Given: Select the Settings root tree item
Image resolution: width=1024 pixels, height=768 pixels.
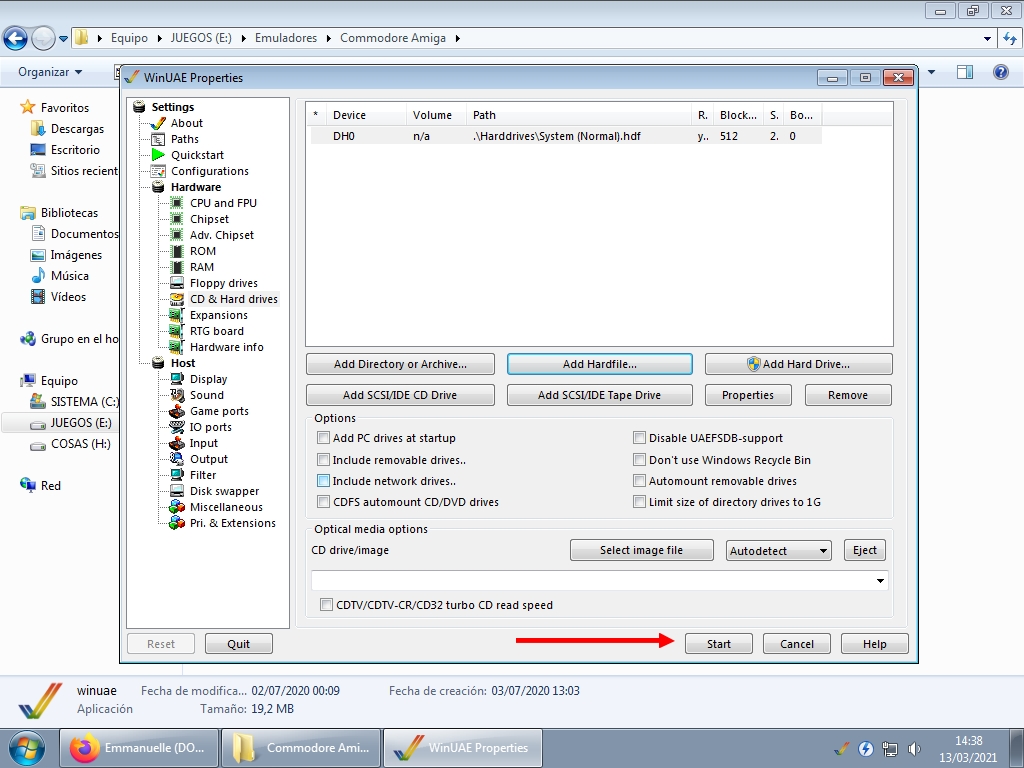Looking at the screenshot, I should click(x=172, y=107).
